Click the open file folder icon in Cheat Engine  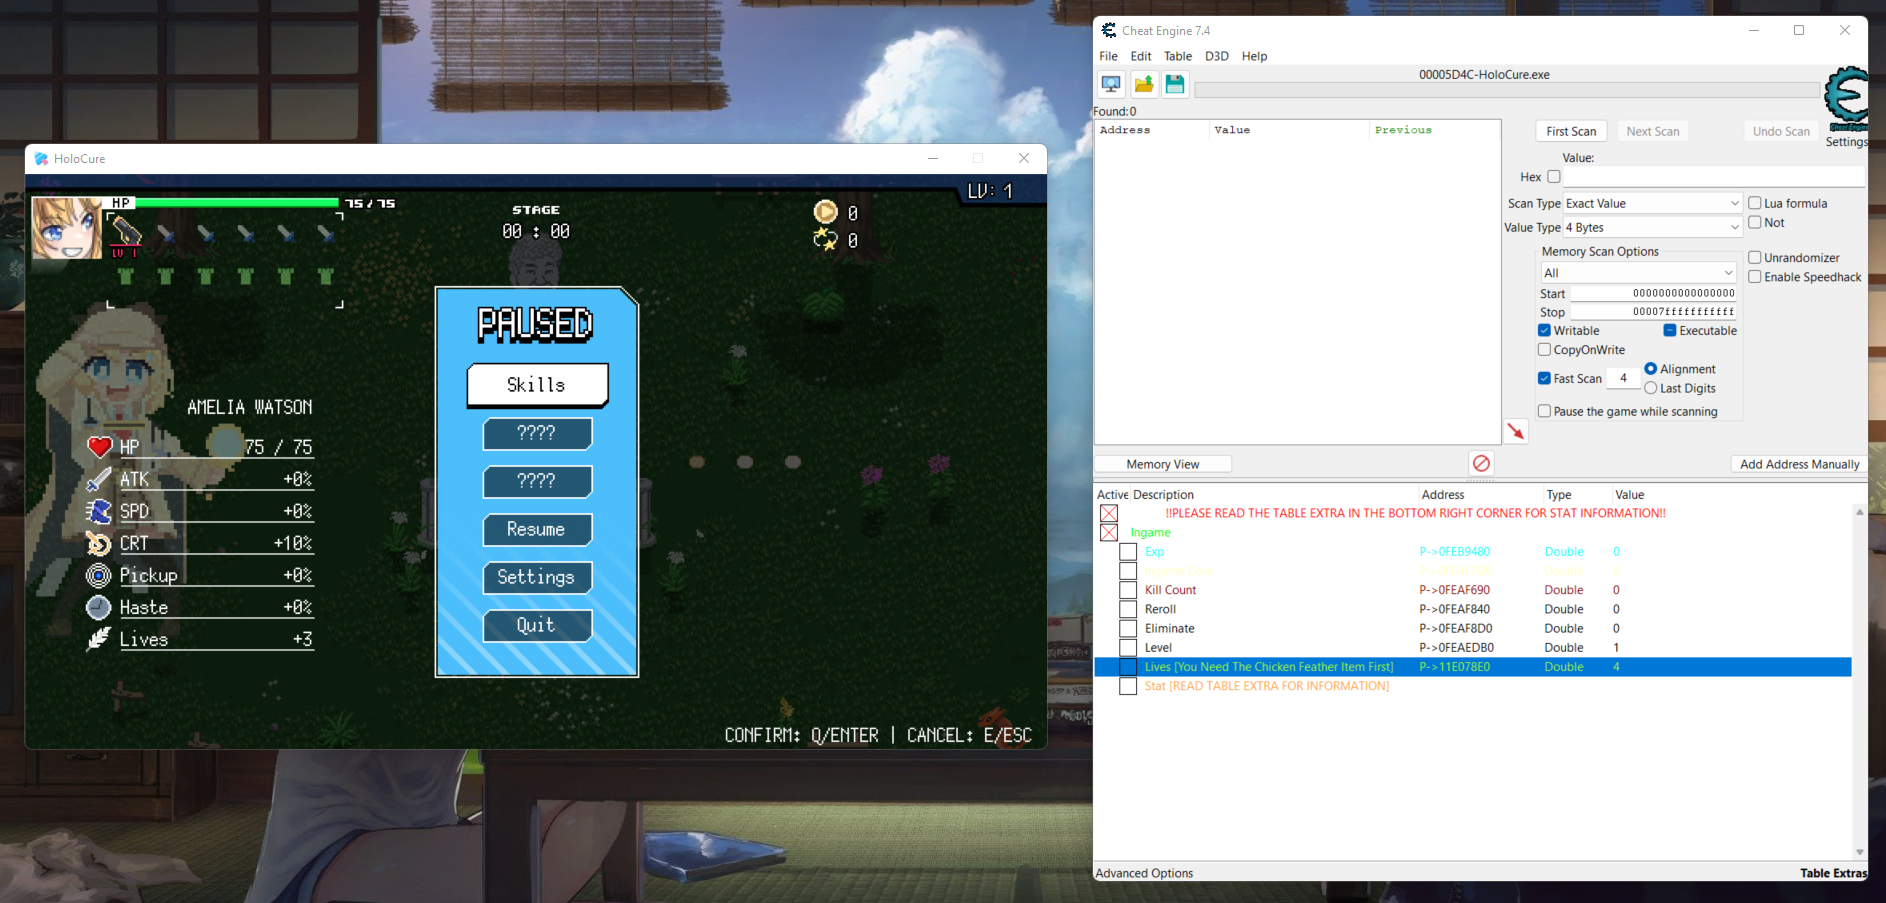[1143, 85]
